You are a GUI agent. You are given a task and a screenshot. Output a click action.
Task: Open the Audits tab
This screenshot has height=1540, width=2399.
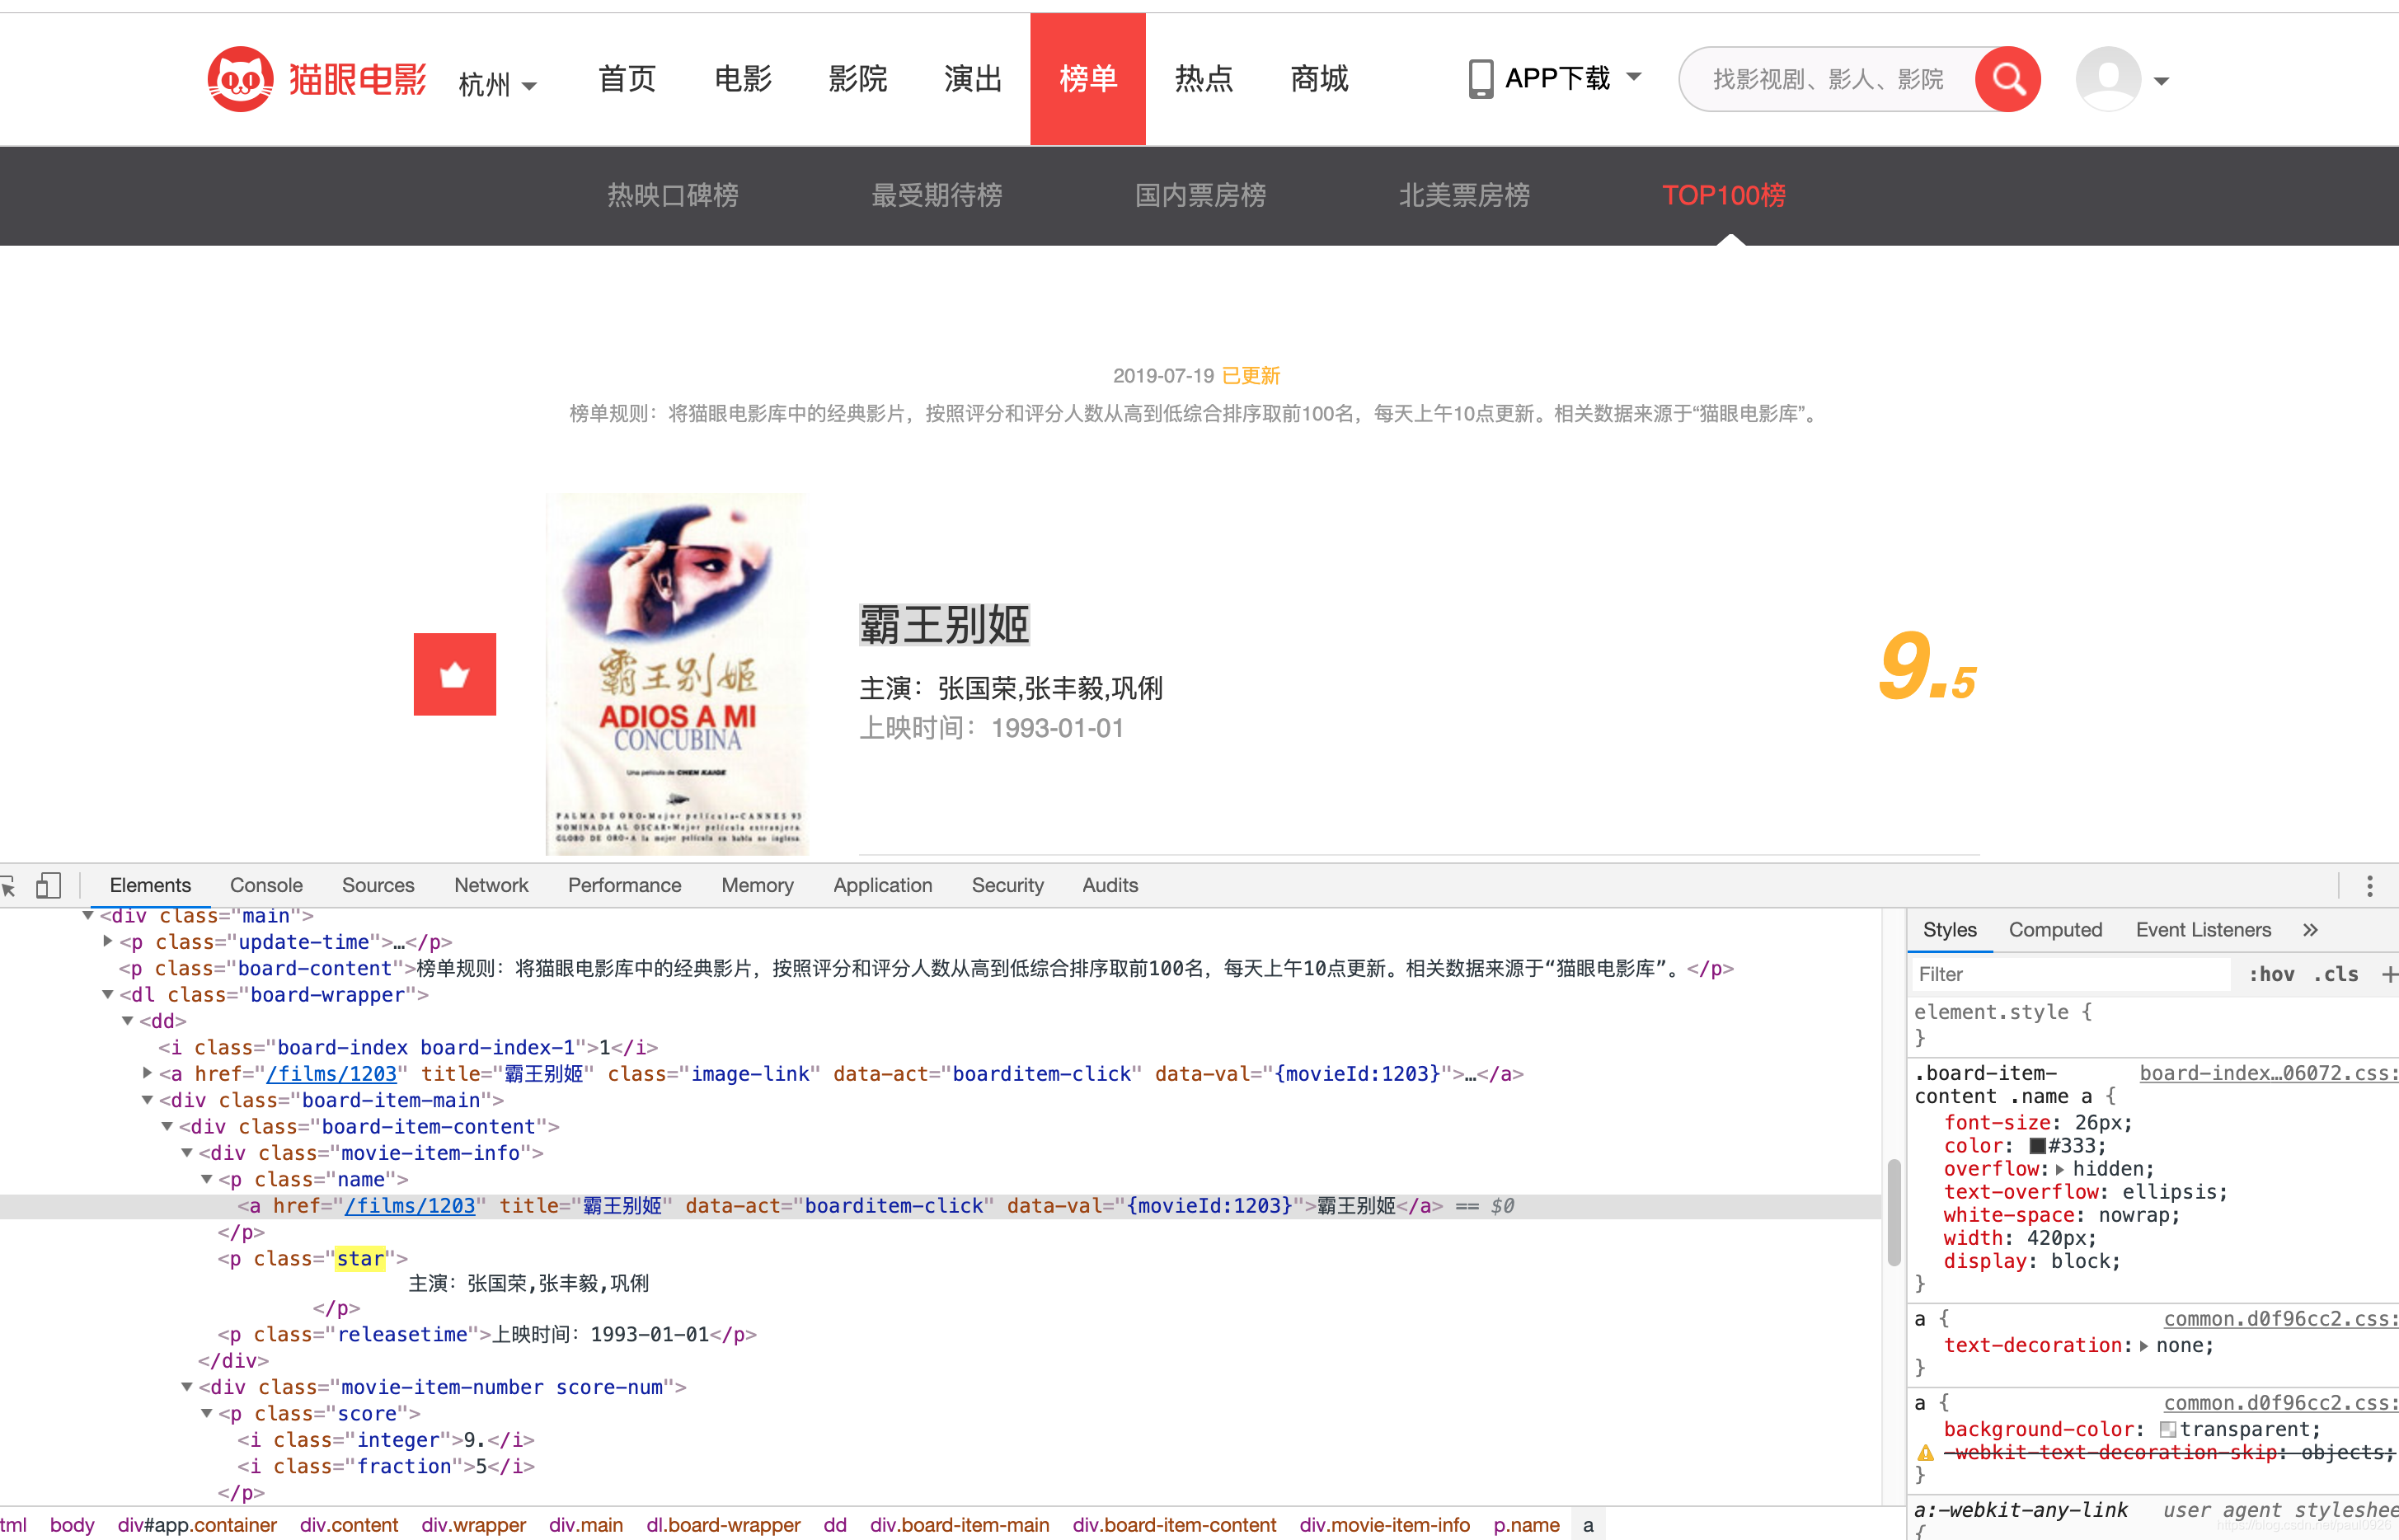tap(1110, 886)
